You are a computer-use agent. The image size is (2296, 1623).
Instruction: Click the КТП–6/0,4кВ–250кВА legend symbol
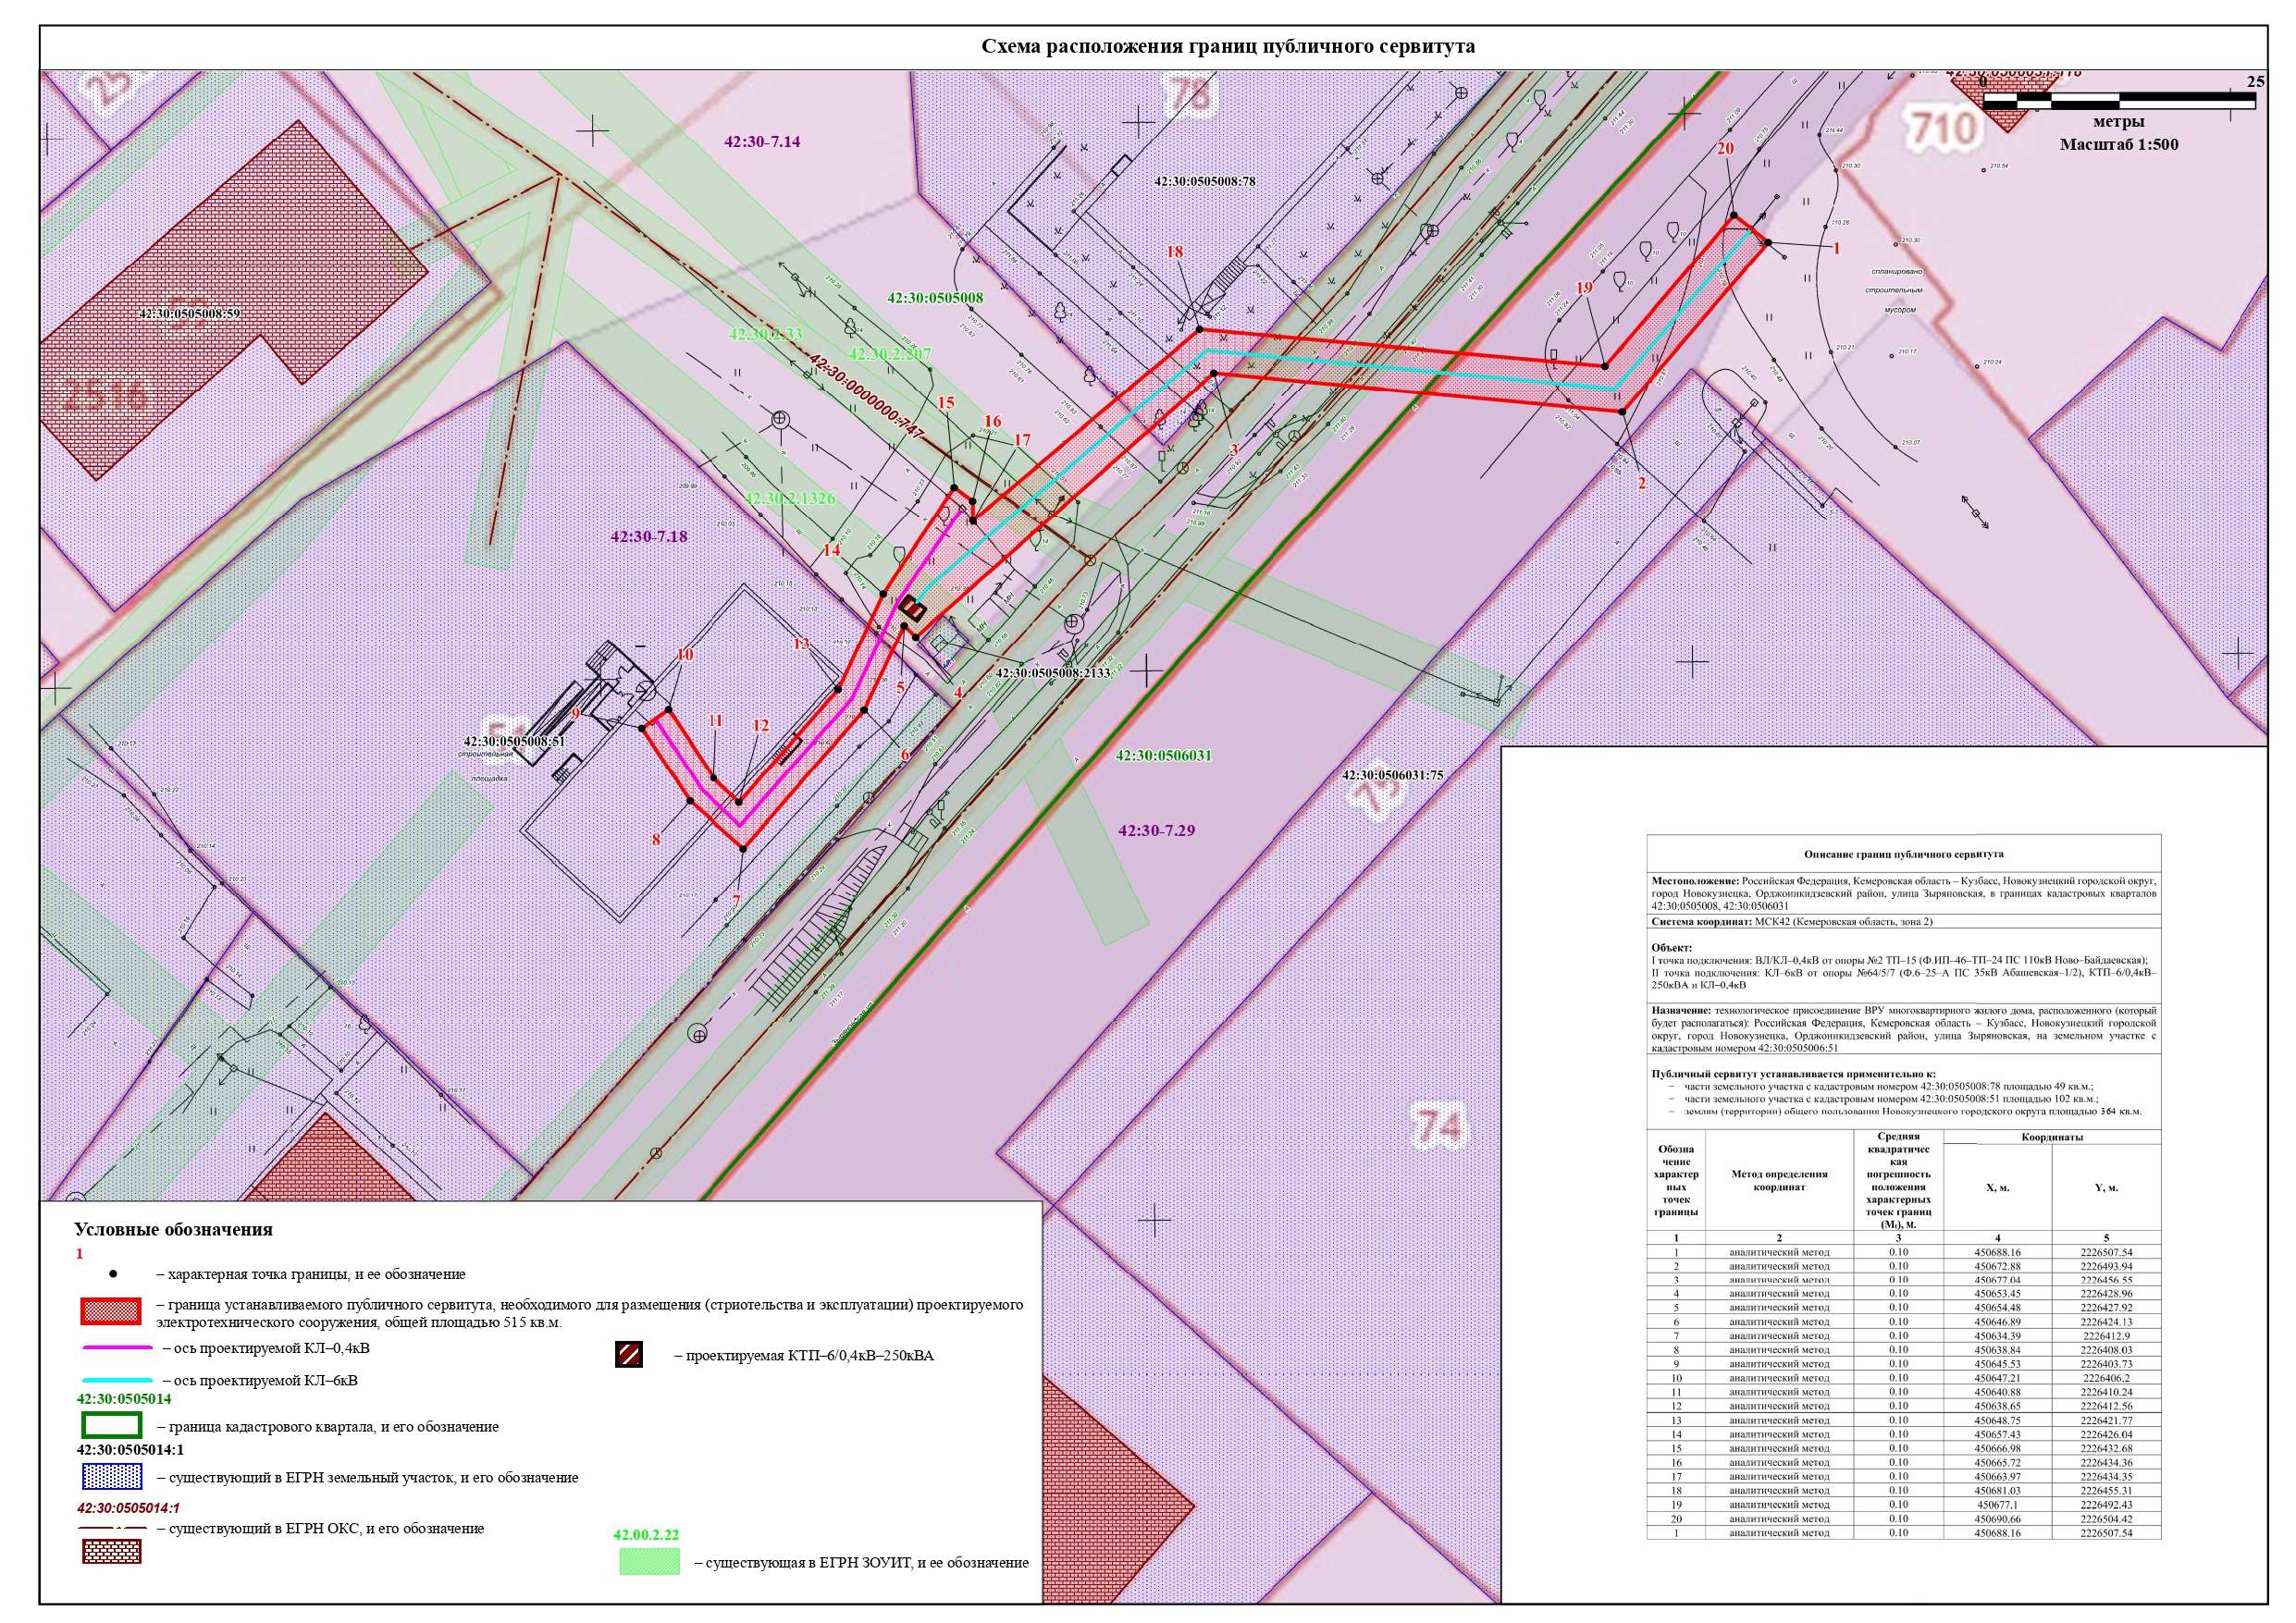coord(629,1355)
